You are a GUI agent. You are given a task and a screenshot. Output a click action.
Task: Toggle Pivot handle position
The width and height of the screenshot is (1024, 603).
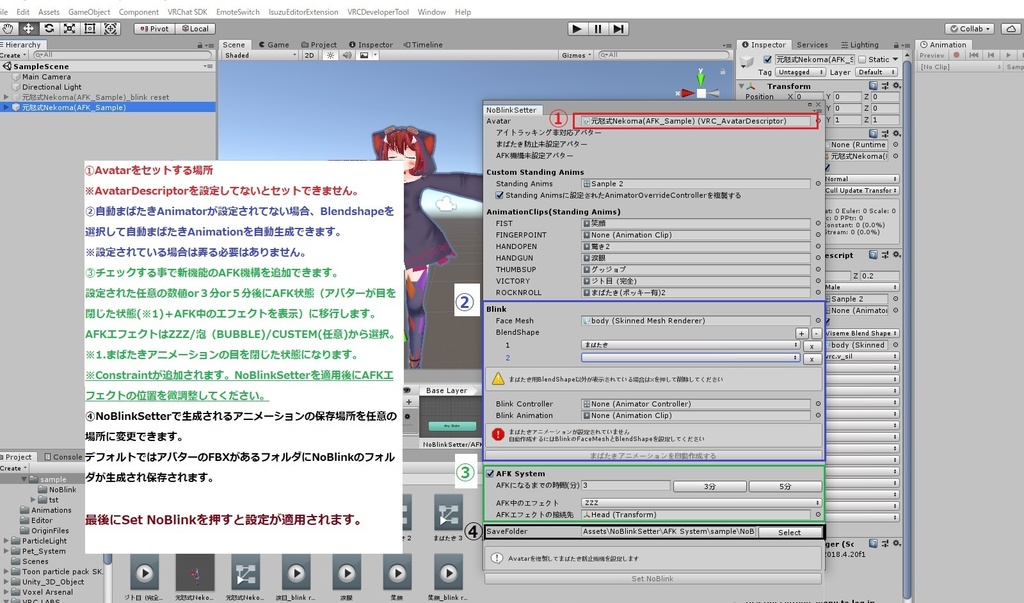(x=154, y=29)
